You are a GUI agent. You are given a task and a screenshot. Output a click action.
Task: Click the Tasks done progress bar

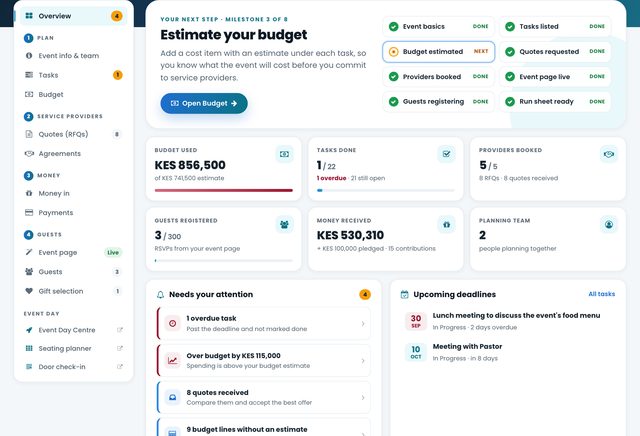(x=386, y=190)
